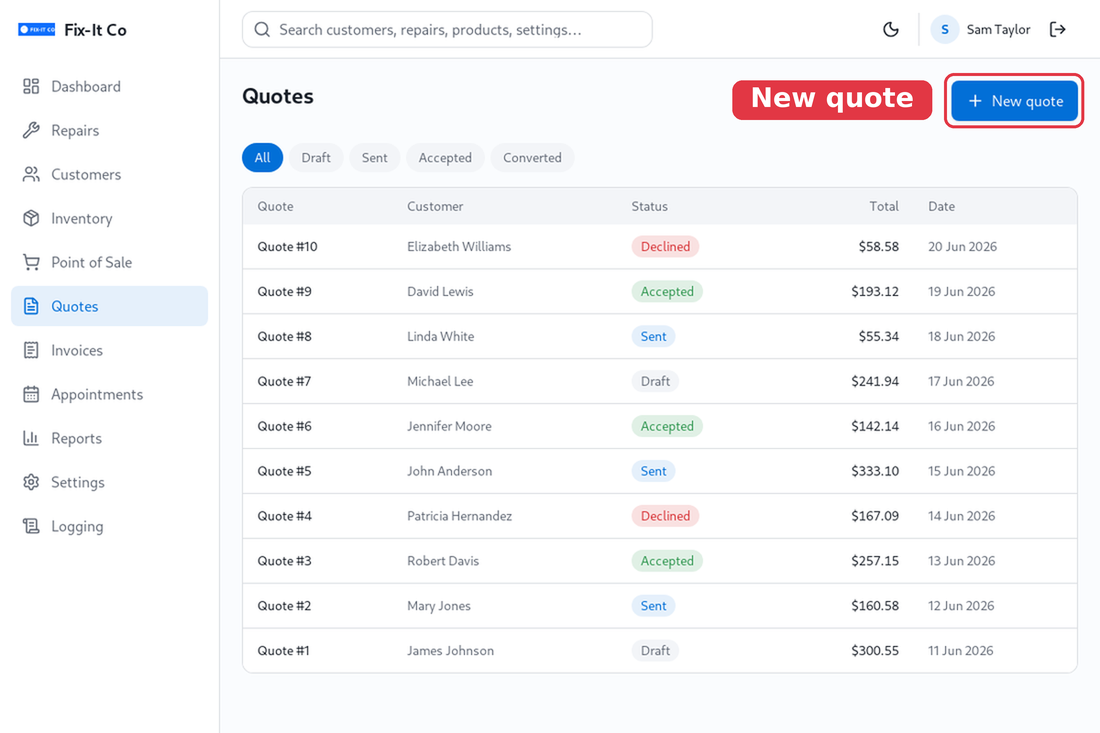This screenshot has width=1100, height=733.
Task: Click the Appointments calendar icon
Action: point(31,394)
